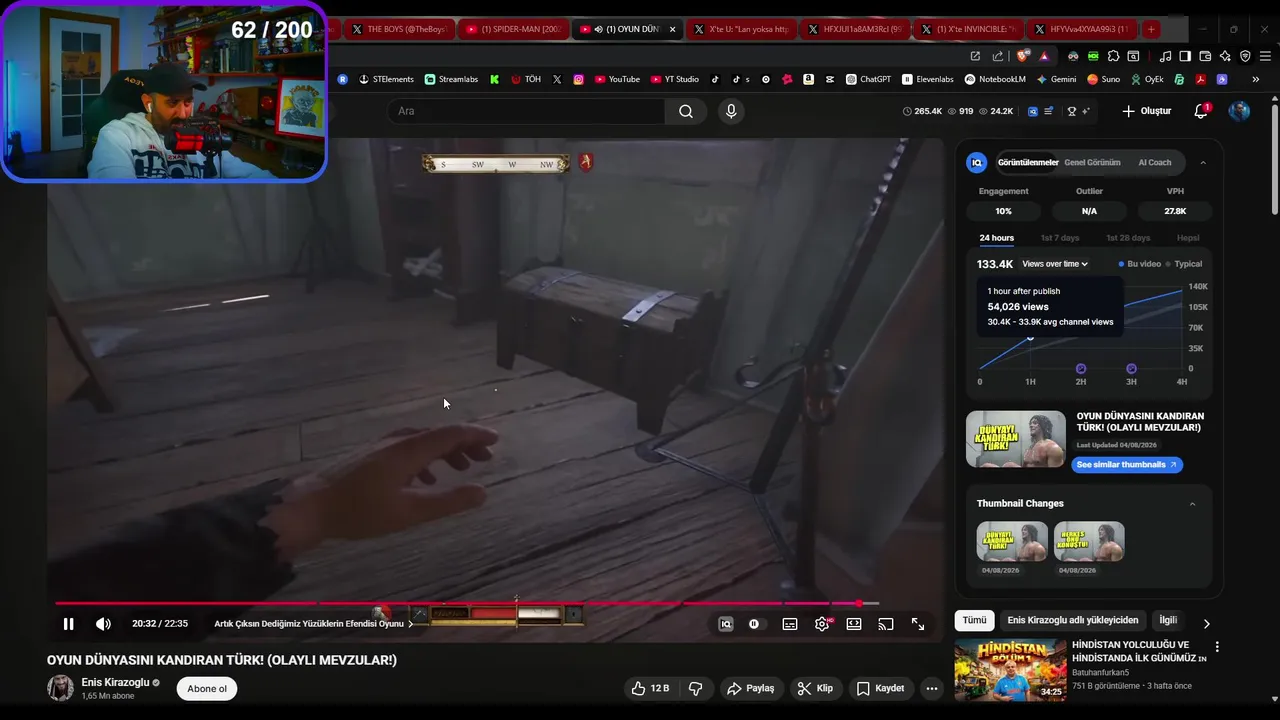The width and height of the screenshot is (1280, 720).
Task: Focus the YouTube 'Ara' search field
Action: pyautogui.click(x=526, y=111)
